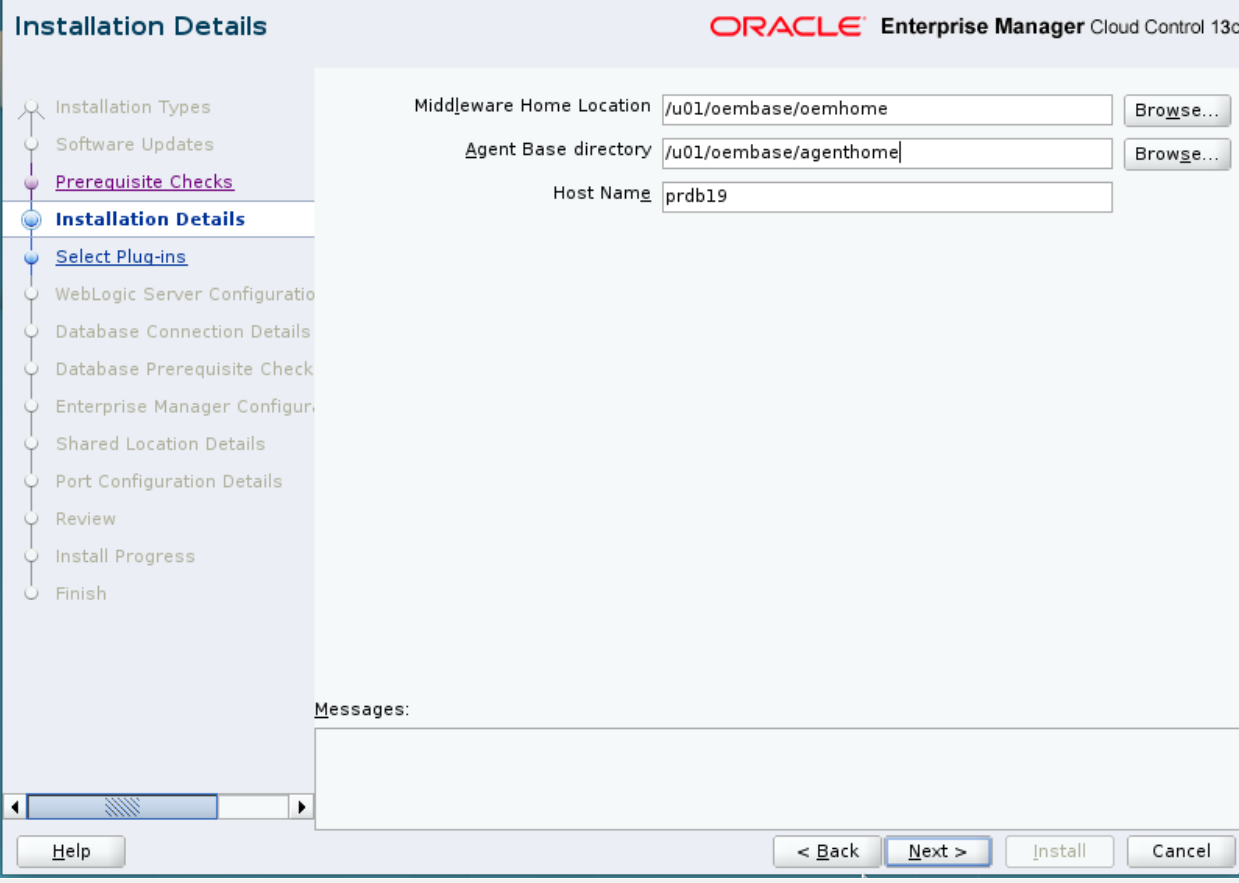Click the right arrow of the sidebar scrollbar
The image size is (1239, 883).
point(302,807)
